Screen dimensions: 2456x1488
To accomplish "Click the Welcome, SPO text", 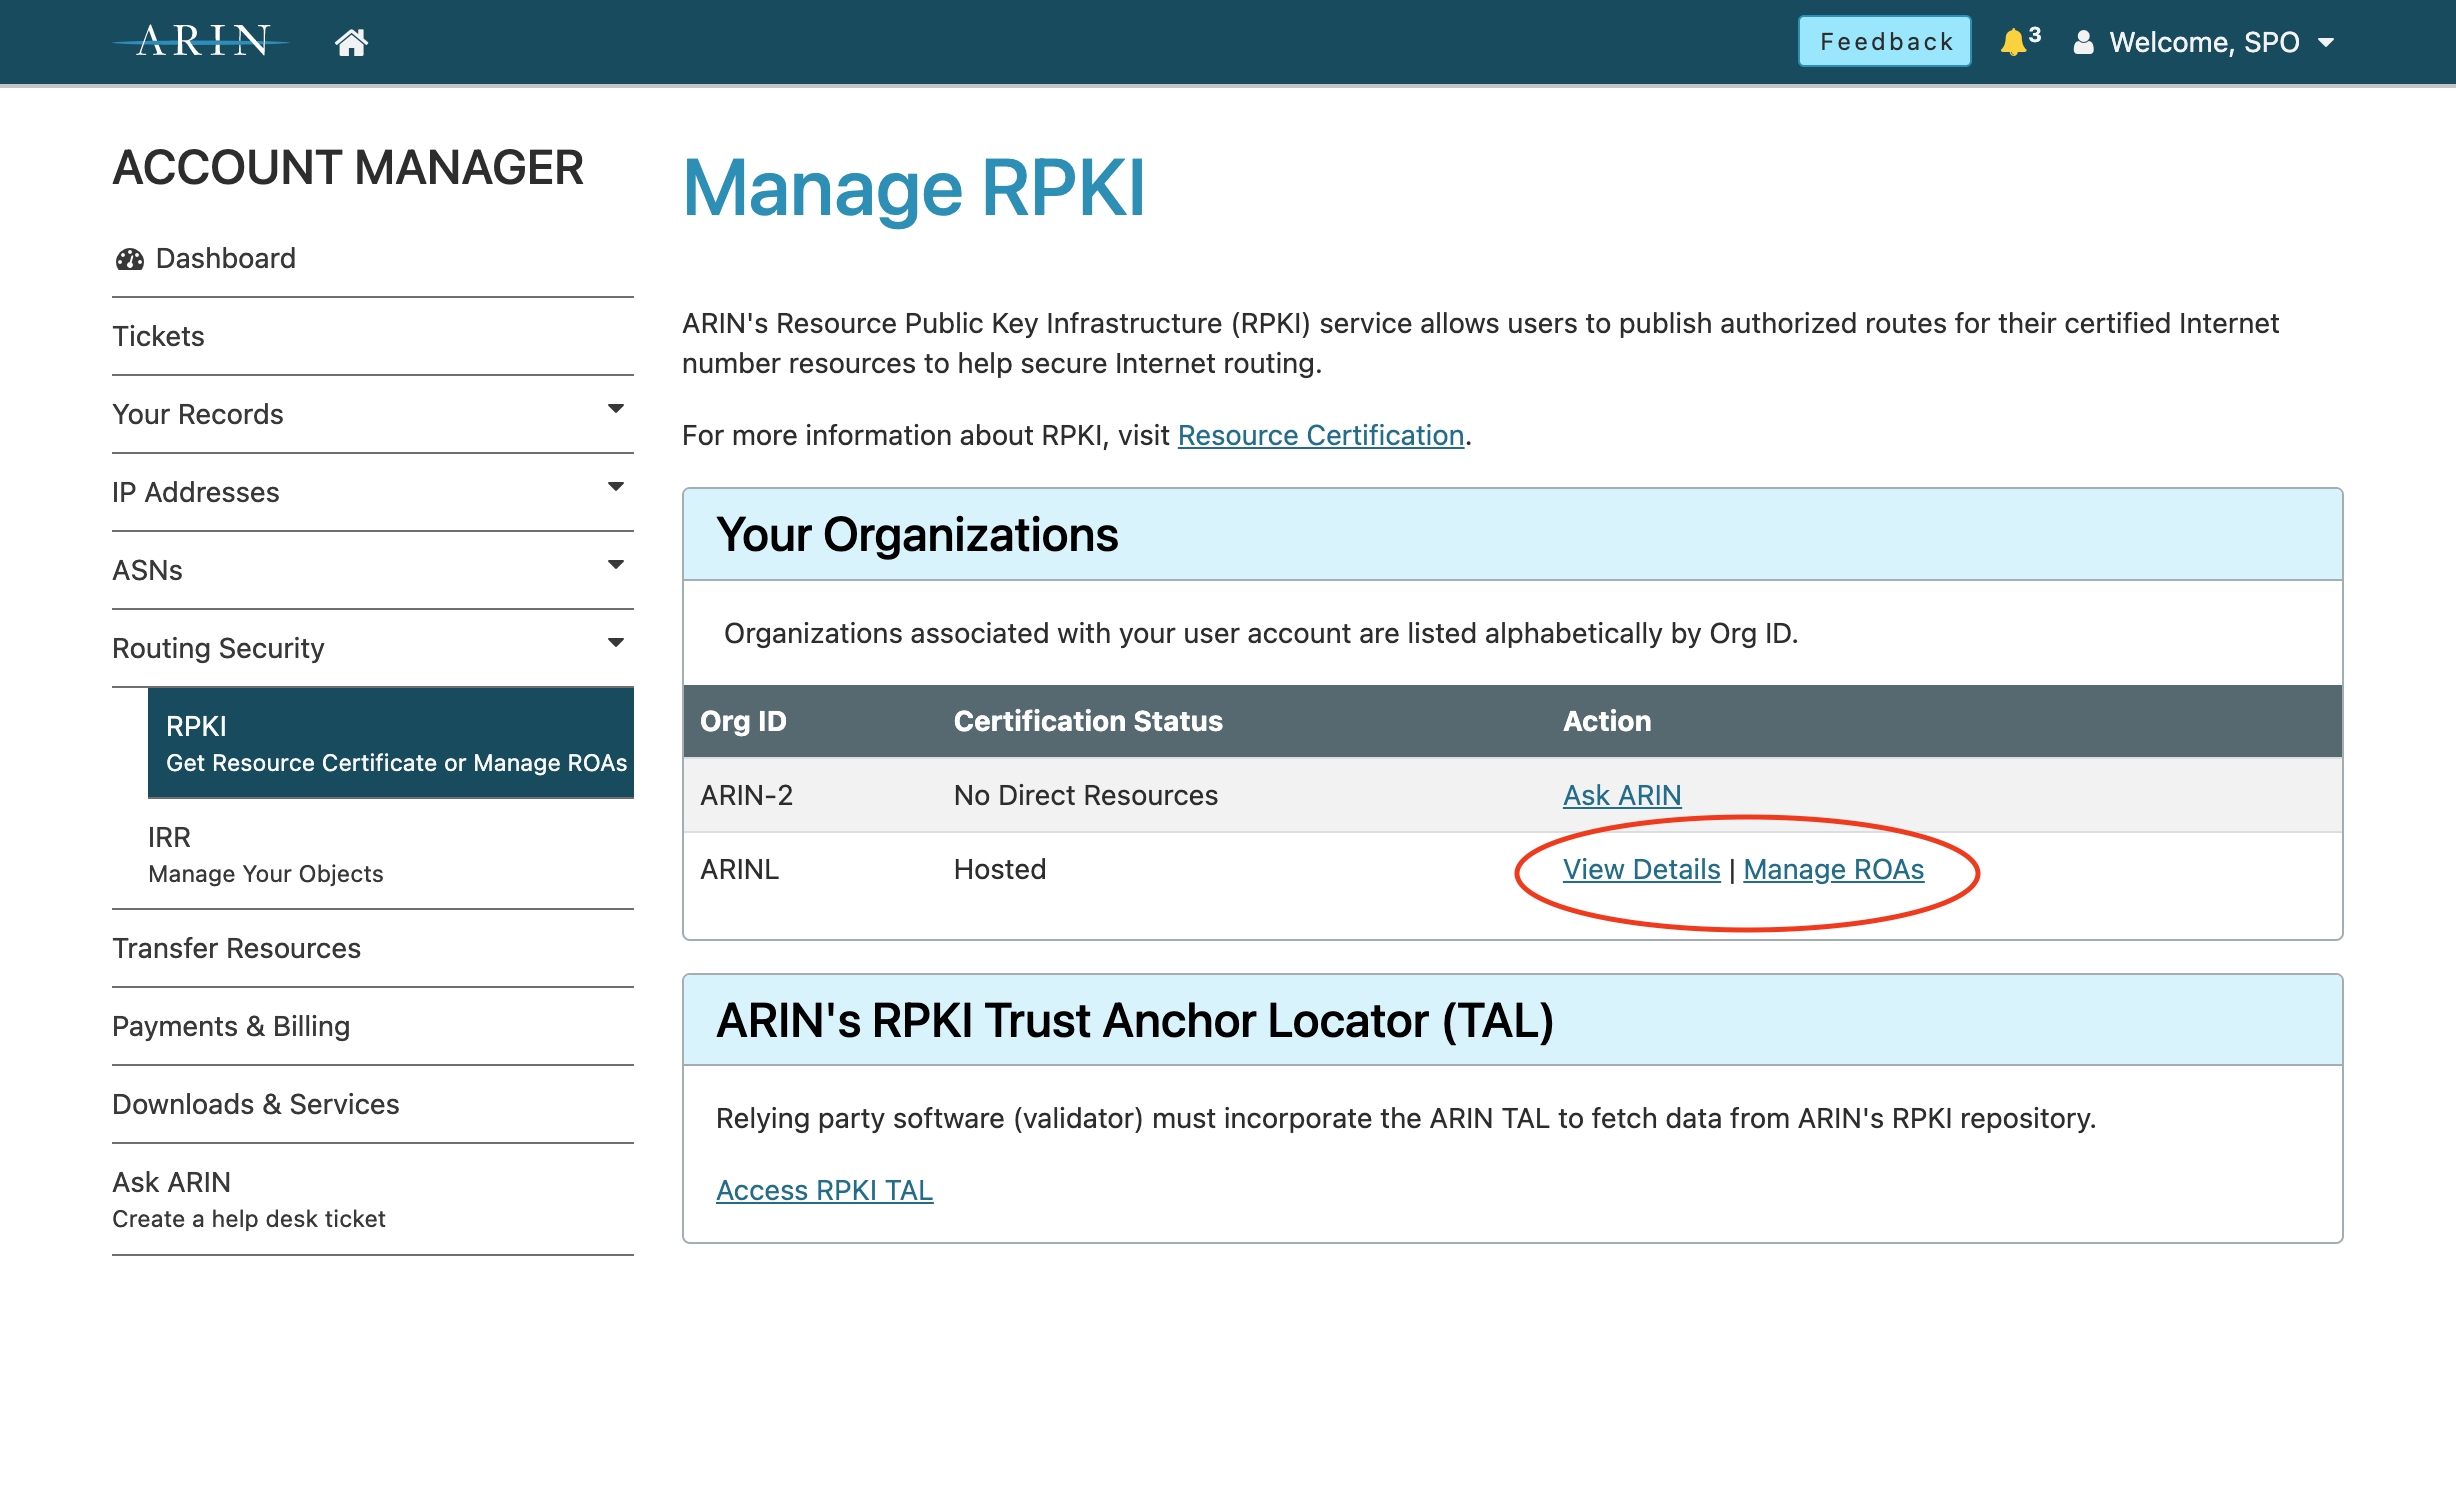I will click(2204, 42).
